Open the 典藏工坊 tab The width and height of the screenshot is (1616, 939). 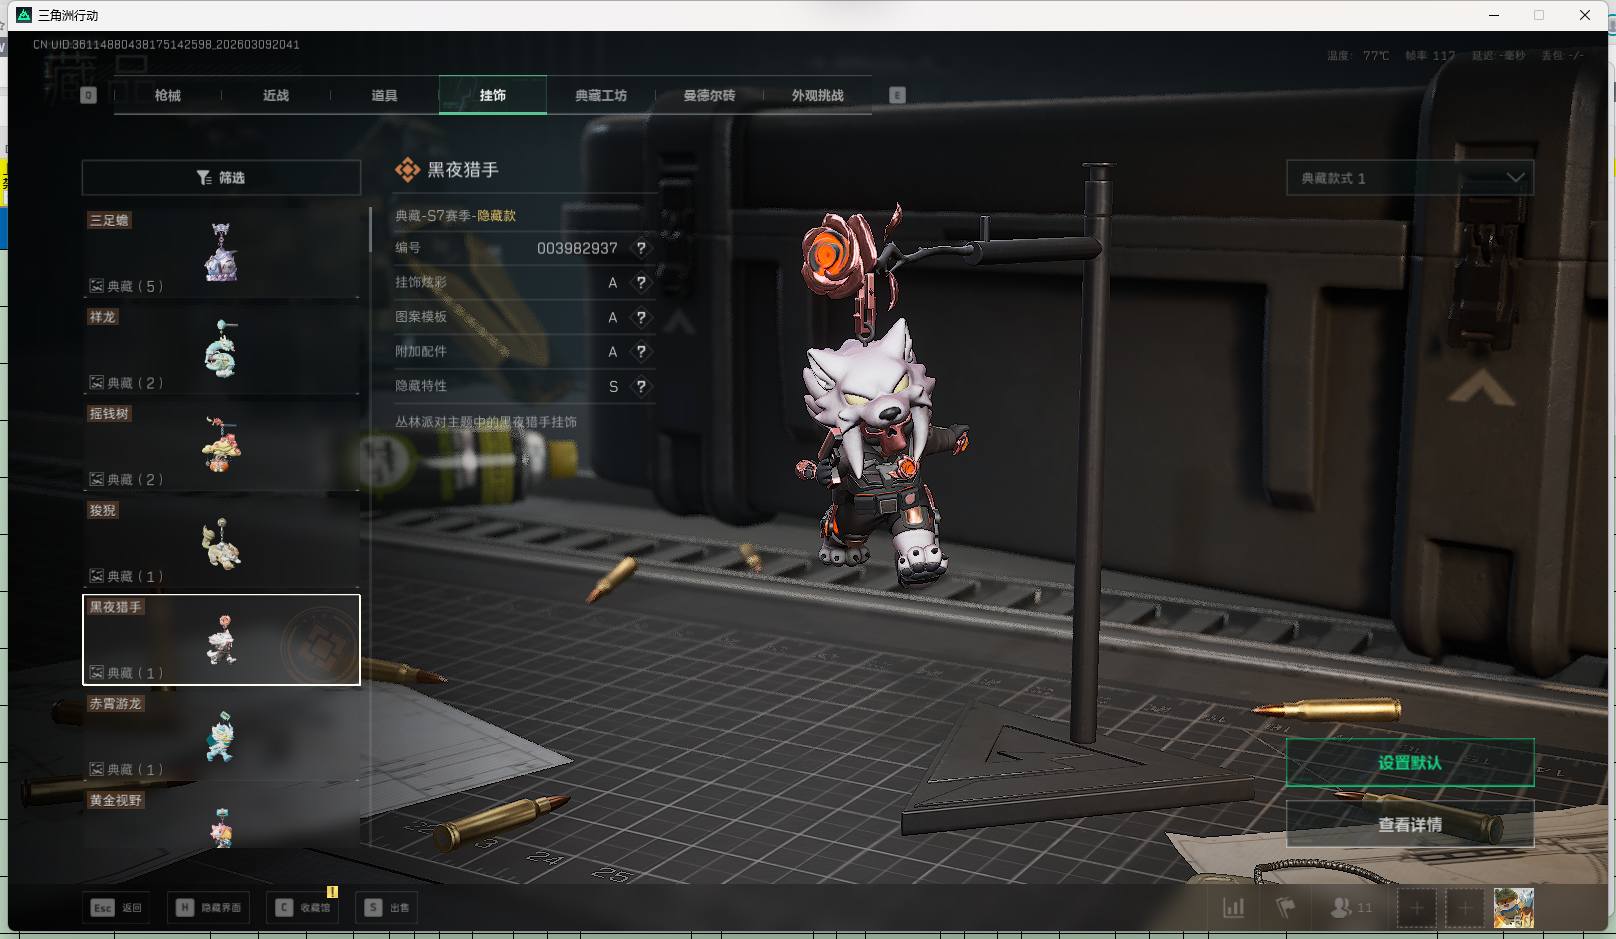click(601, 95)
